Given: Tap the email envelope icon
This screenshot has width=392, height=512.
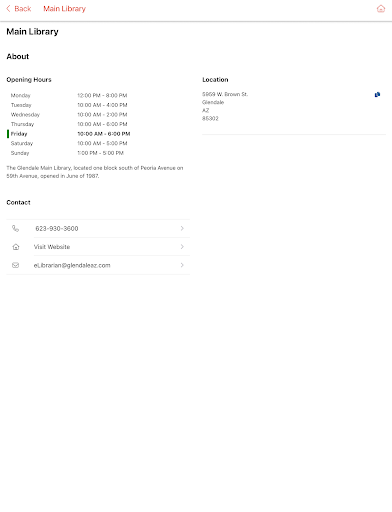Looking at the screenshot, I should [x=15, y=265].
